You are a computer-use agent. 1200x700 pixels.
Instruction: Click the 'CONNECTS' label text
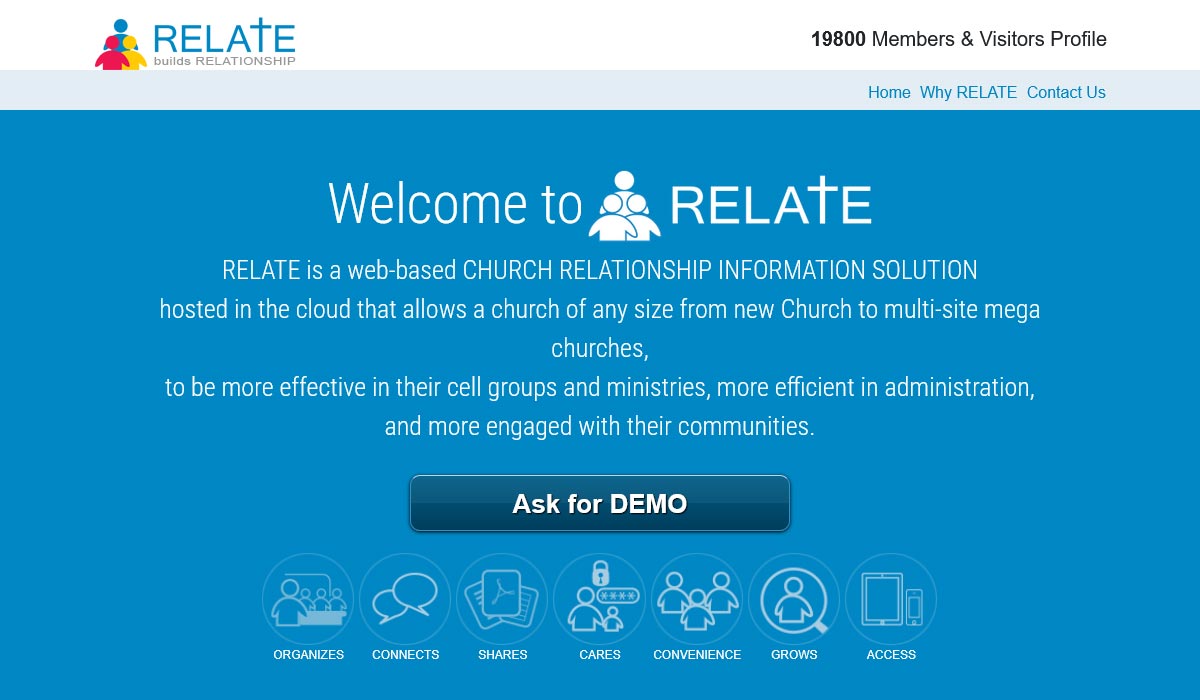tap(406, 655)
